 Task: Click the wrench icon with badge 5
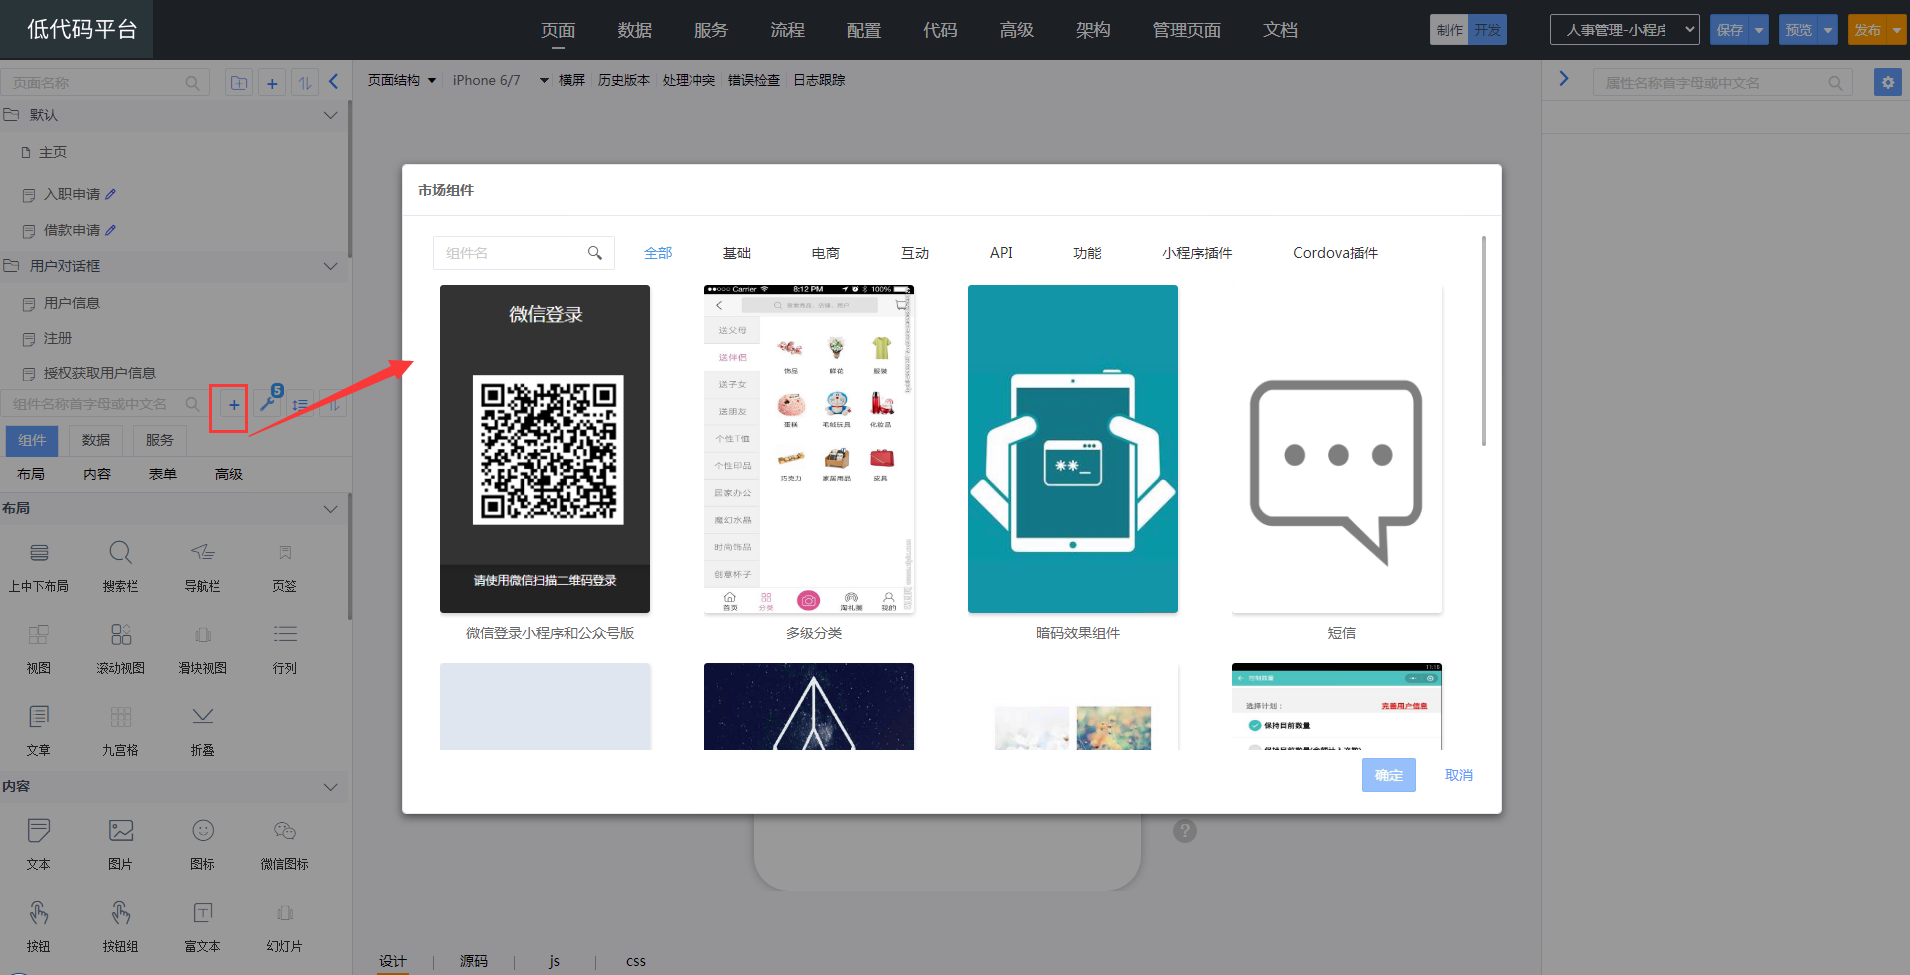pyautogui.click(x=268, y=403)
